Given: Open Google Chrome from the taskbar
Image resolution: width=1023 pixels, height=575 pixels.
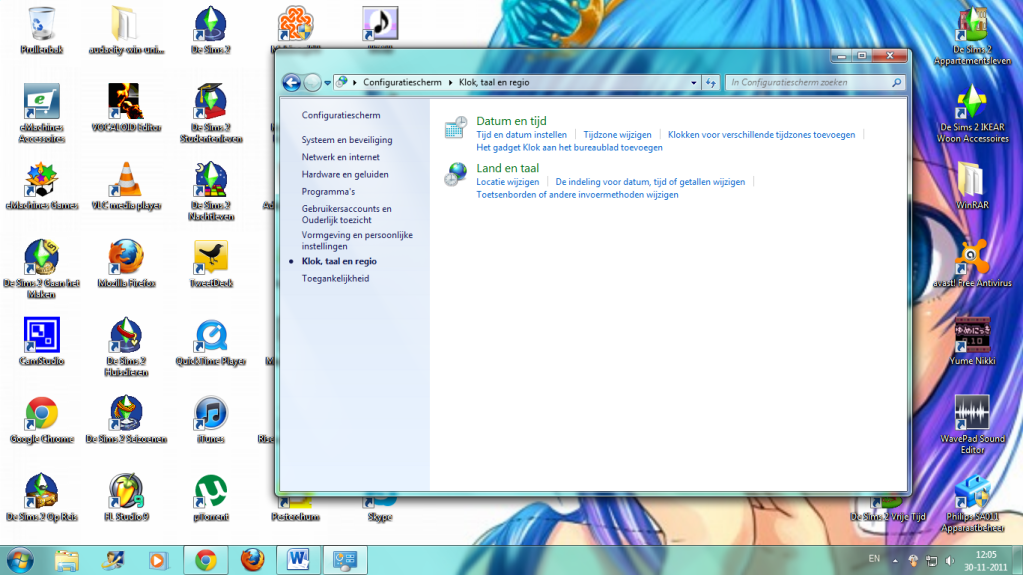Looking at the screenshot, I should [206, 559].
